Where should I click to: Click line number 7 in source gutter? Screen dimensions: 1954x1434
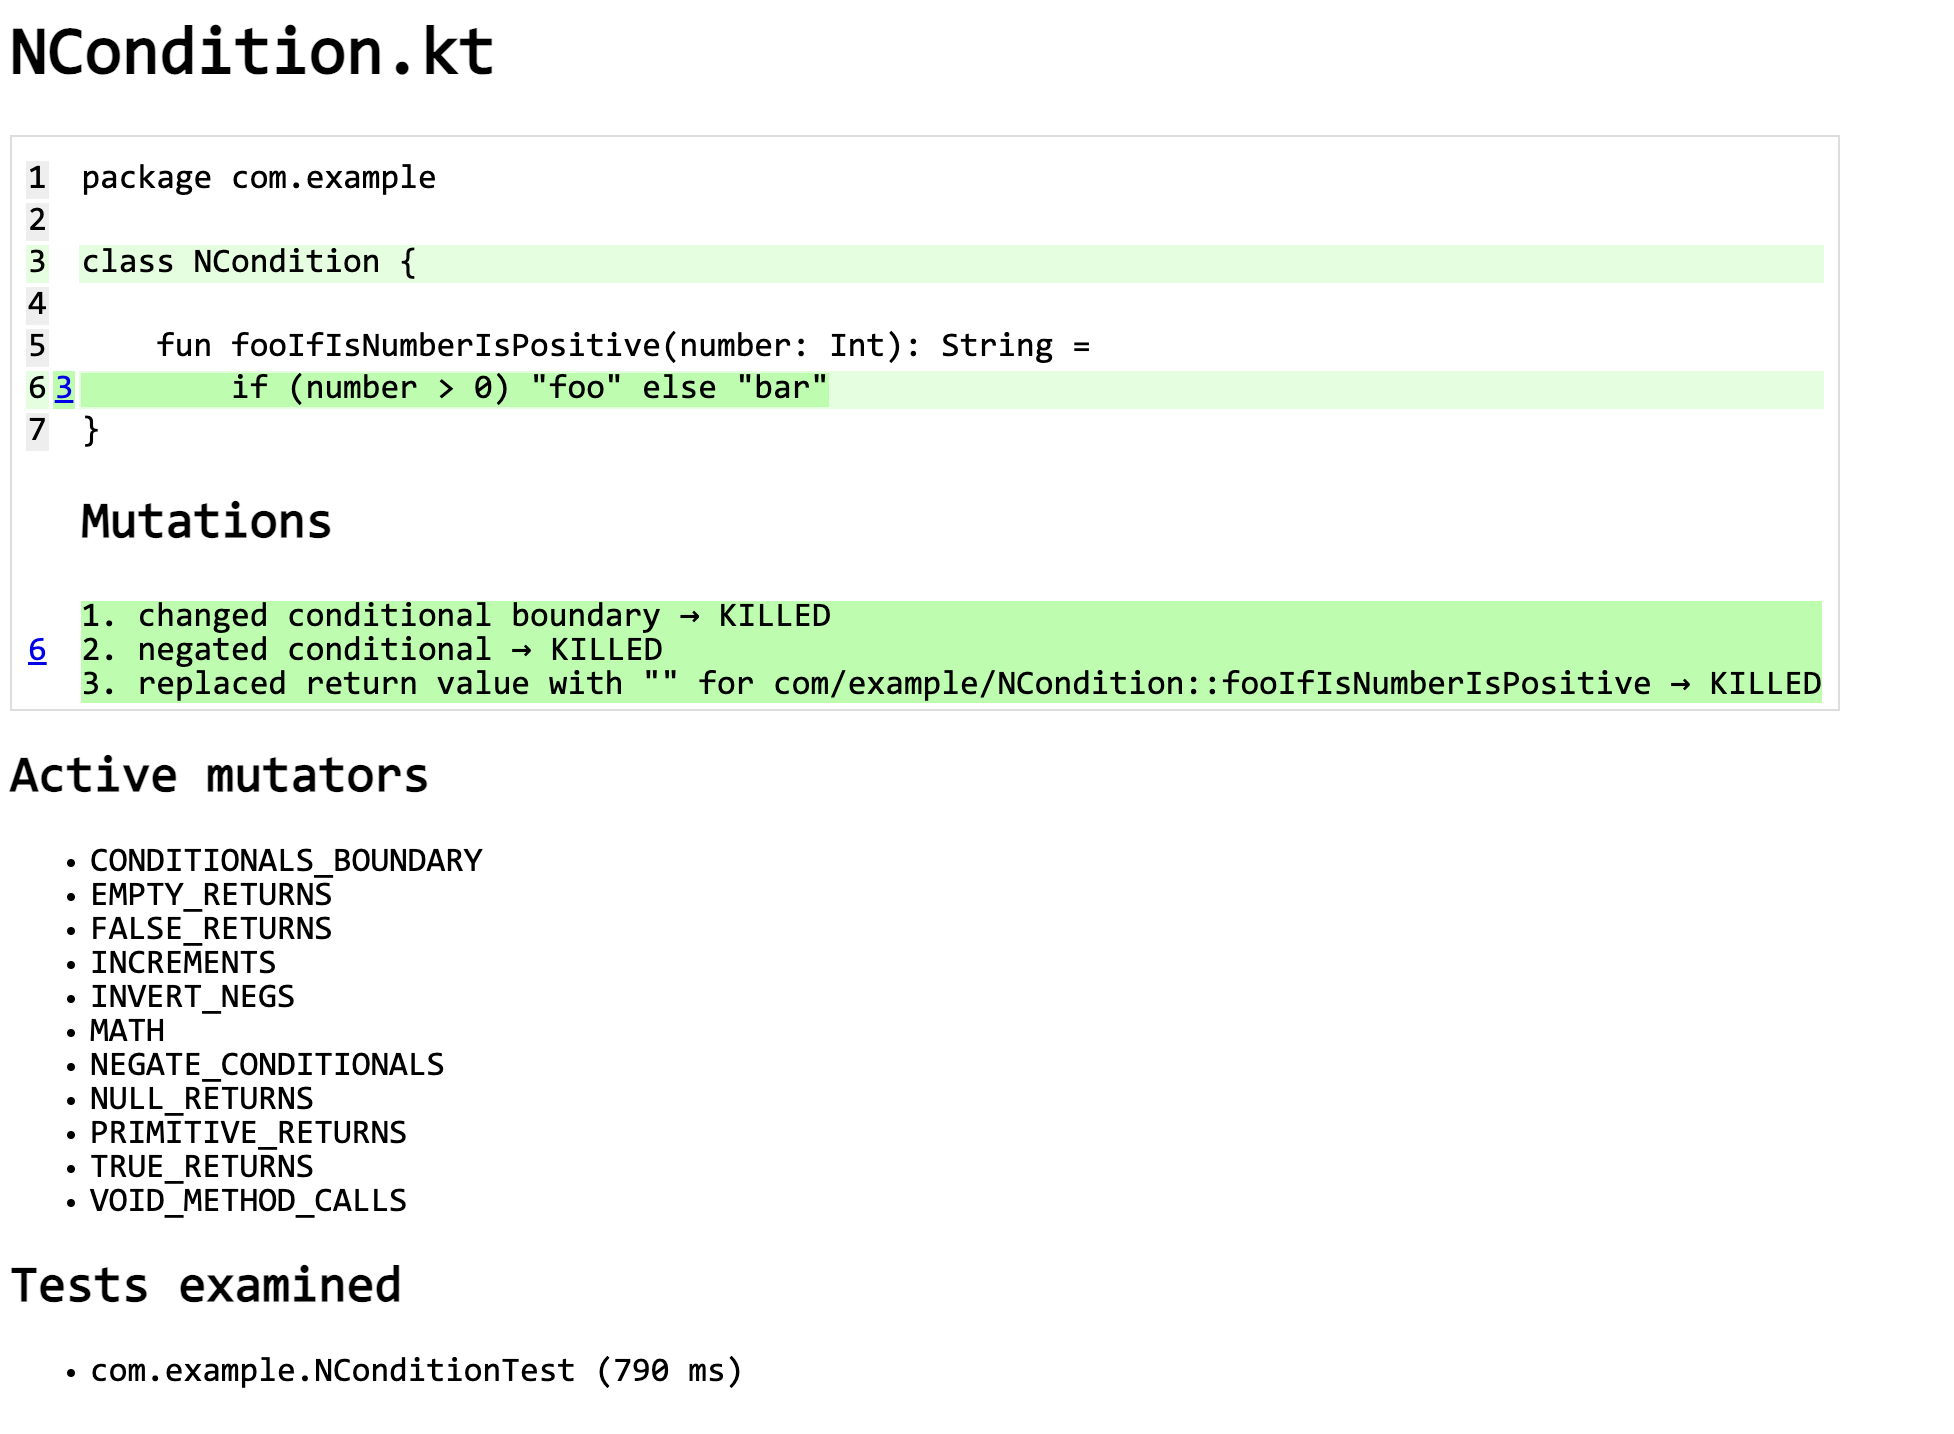[x=37, y=430]
